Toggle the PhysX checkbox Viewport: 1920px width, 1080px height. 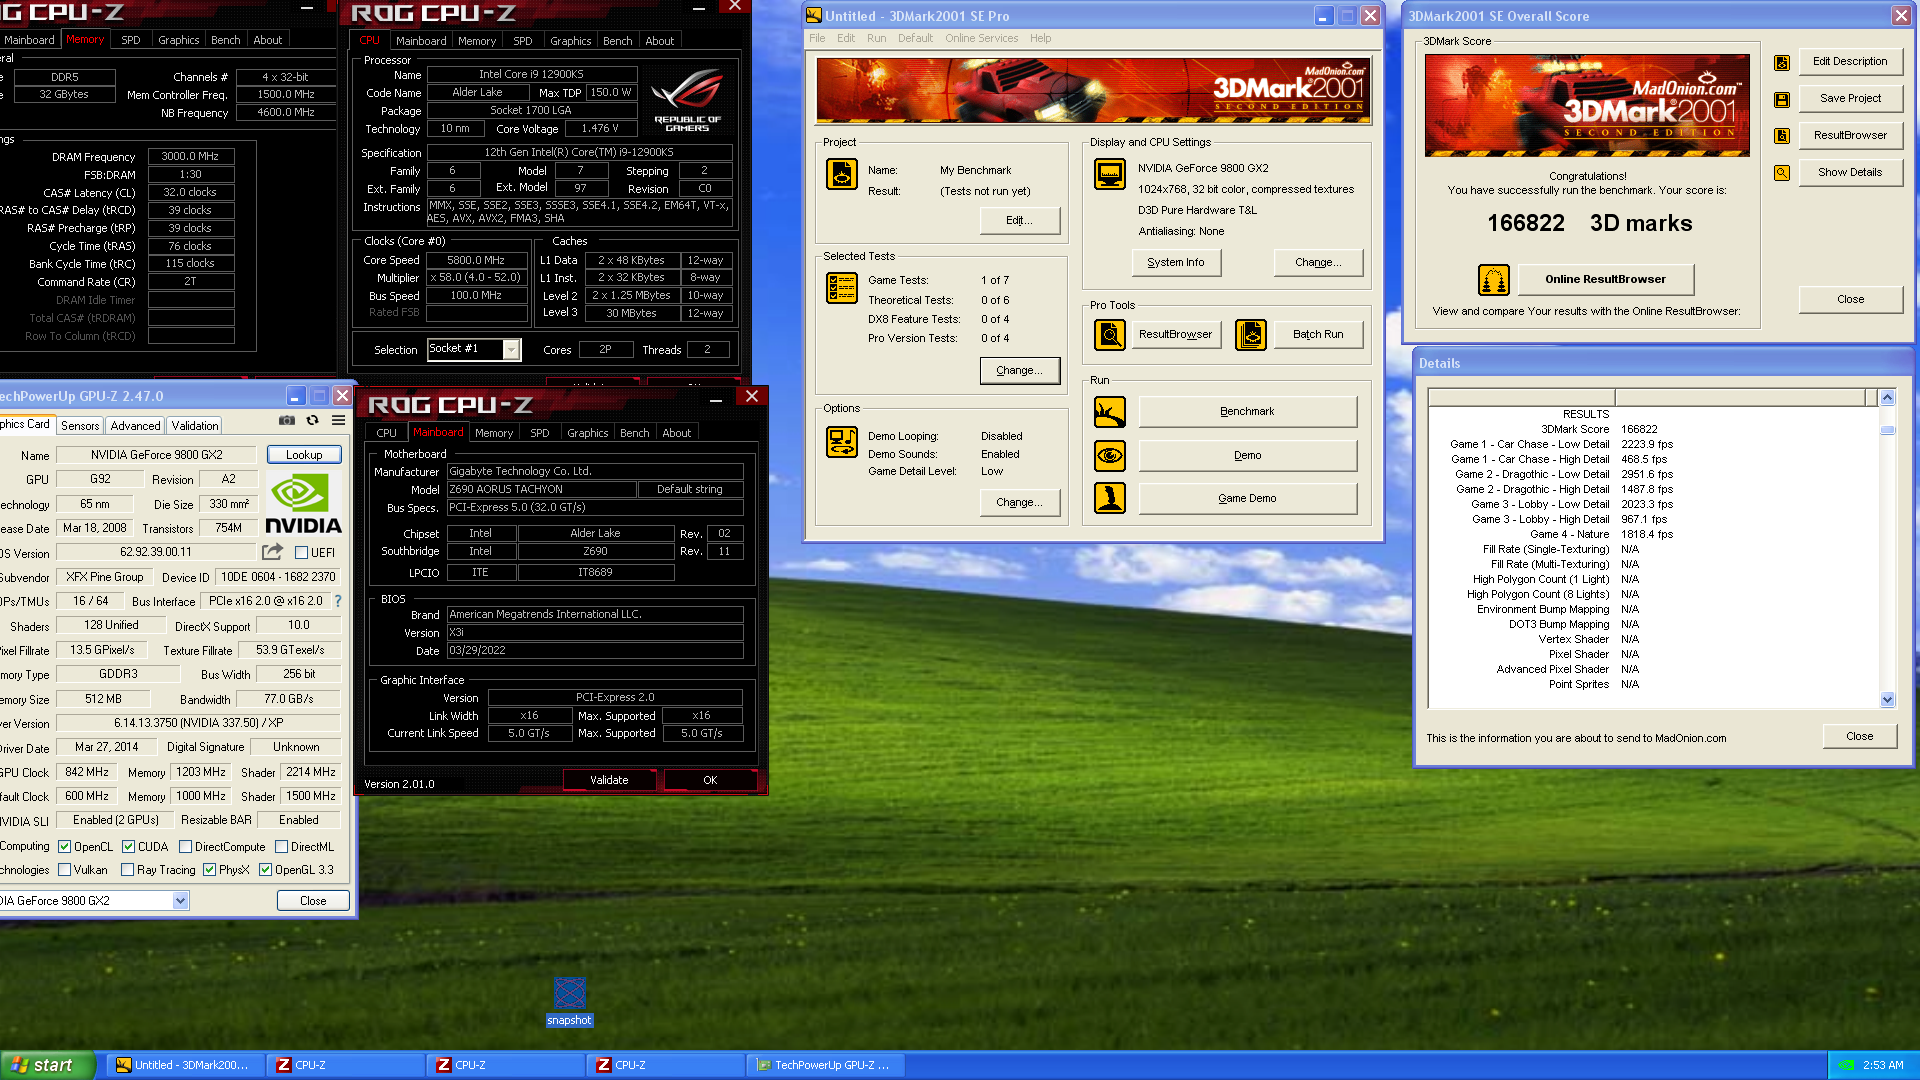(x=209, y=870)
